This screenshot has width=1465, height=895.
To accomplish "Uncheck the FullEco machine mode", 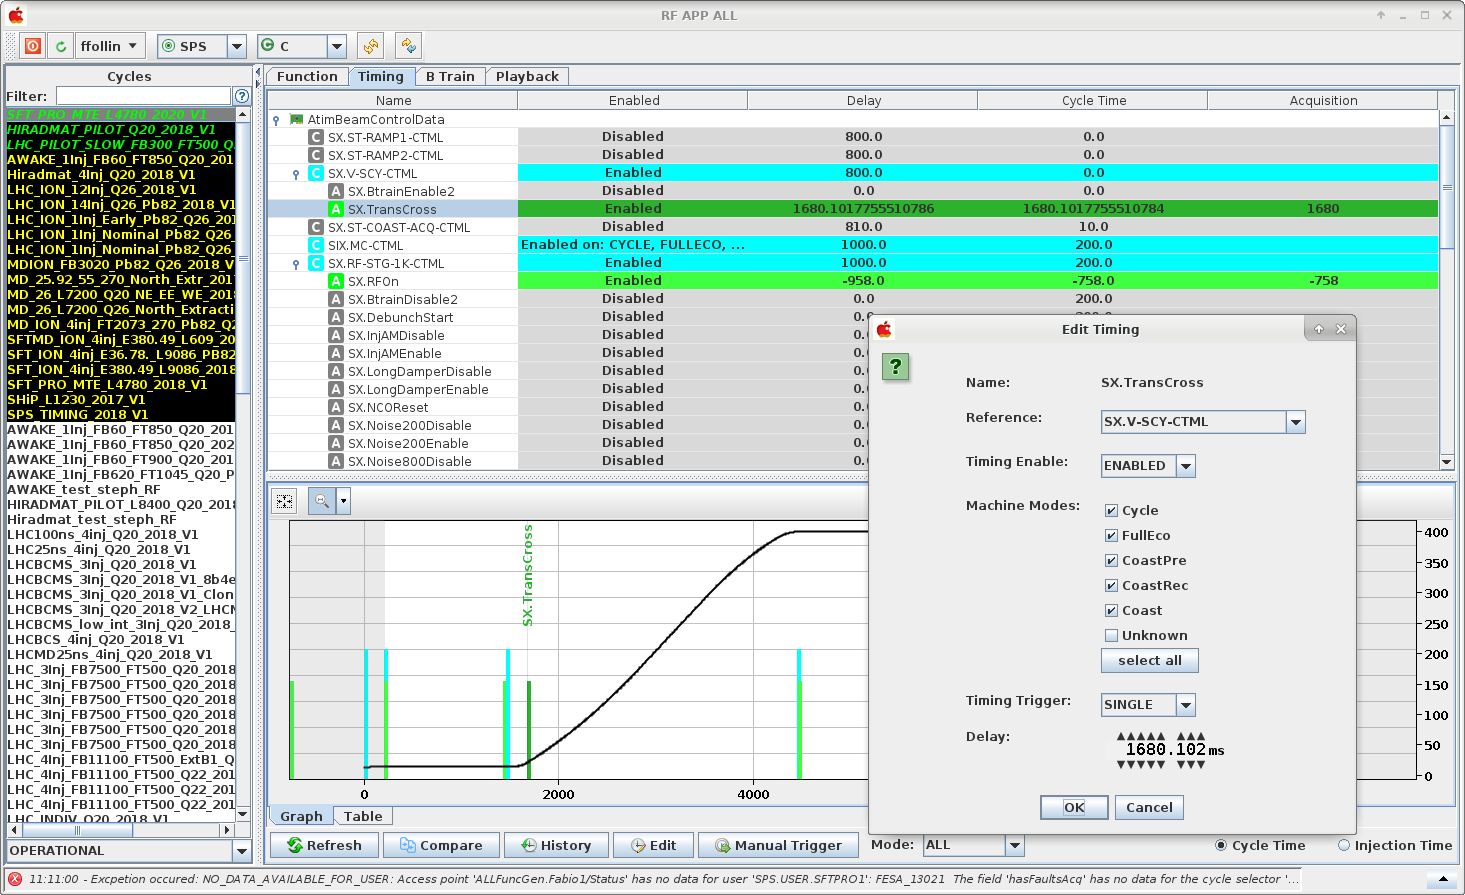I will [x=1111, y=535].
